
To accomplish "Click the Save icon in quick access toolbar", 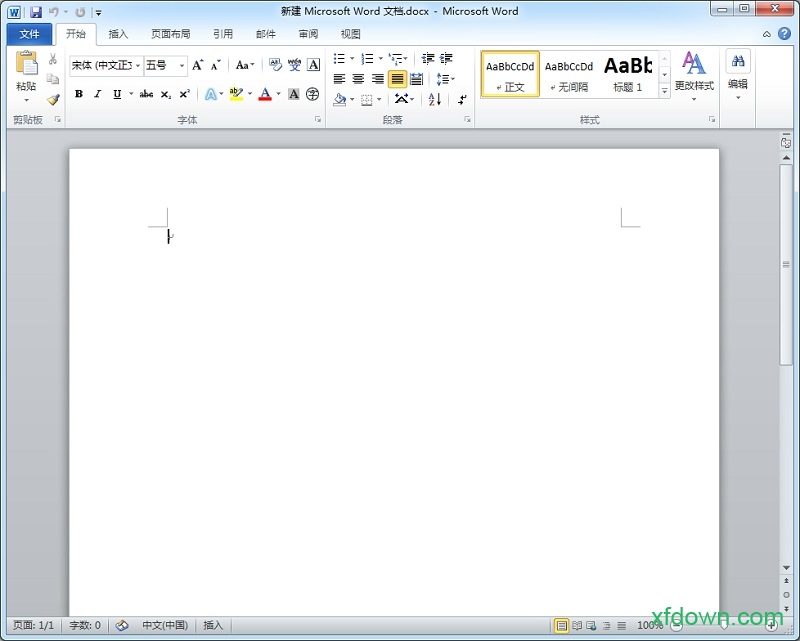I will coord(36,12).
